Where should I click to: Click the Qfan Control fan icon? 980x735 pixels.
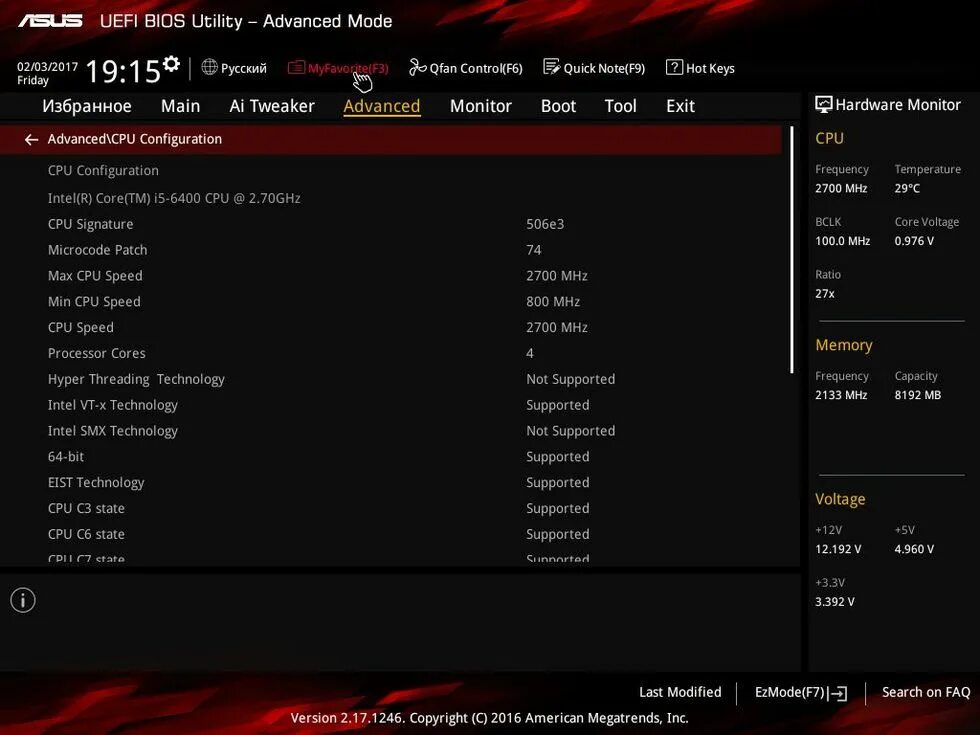417,67
